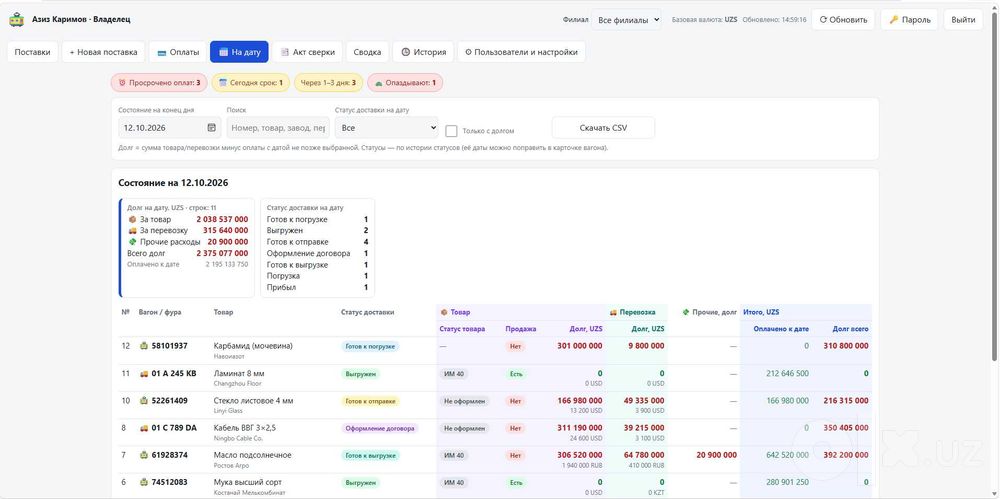Click the wagon icon next to 52261409
Viewport: 1000px width, 499px height.
pyautogui.click(x=144, y=401)
